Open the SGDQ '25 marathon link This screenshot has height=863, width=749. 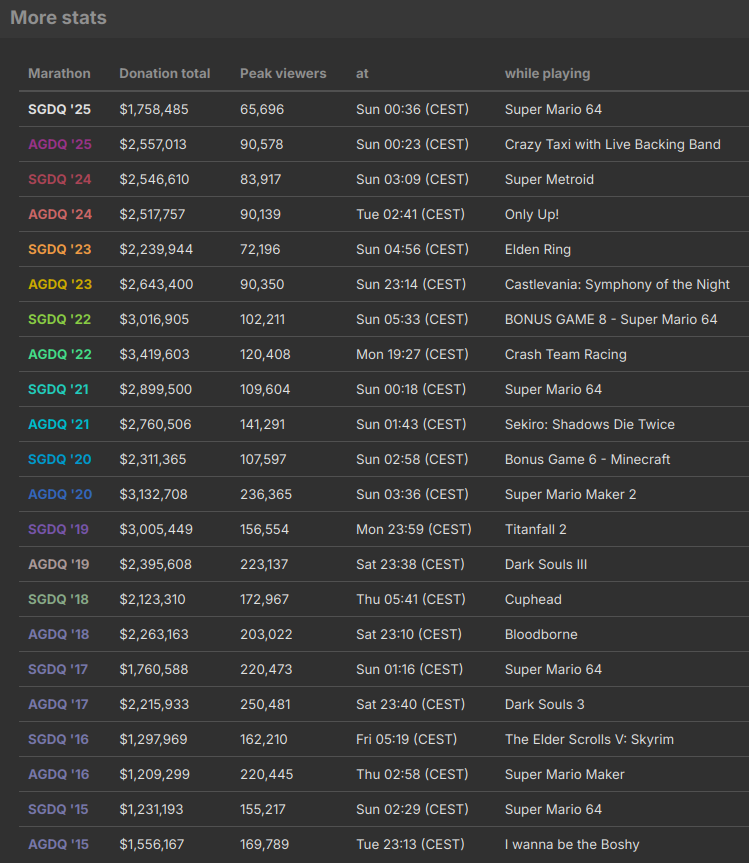[x=59, y=110]
